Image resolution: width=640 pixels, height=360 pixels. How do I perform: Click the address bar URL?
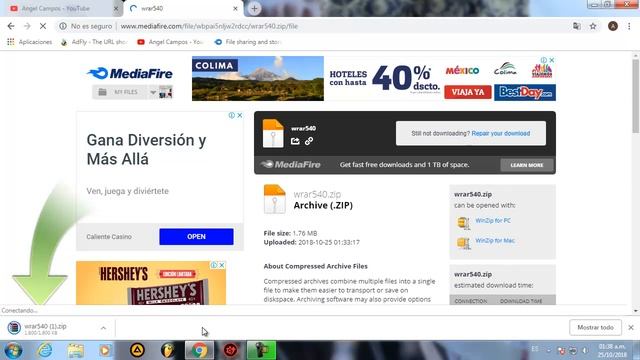pyautogui.click(x=209, y=26)
